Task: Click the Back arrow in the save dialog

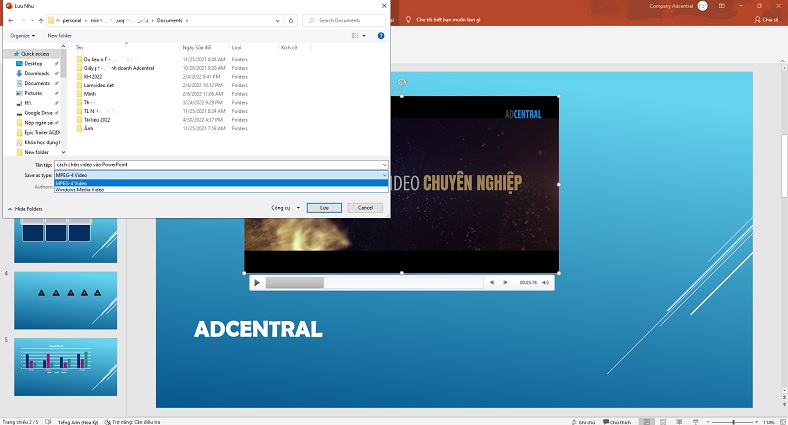Action: coord(9,20)
